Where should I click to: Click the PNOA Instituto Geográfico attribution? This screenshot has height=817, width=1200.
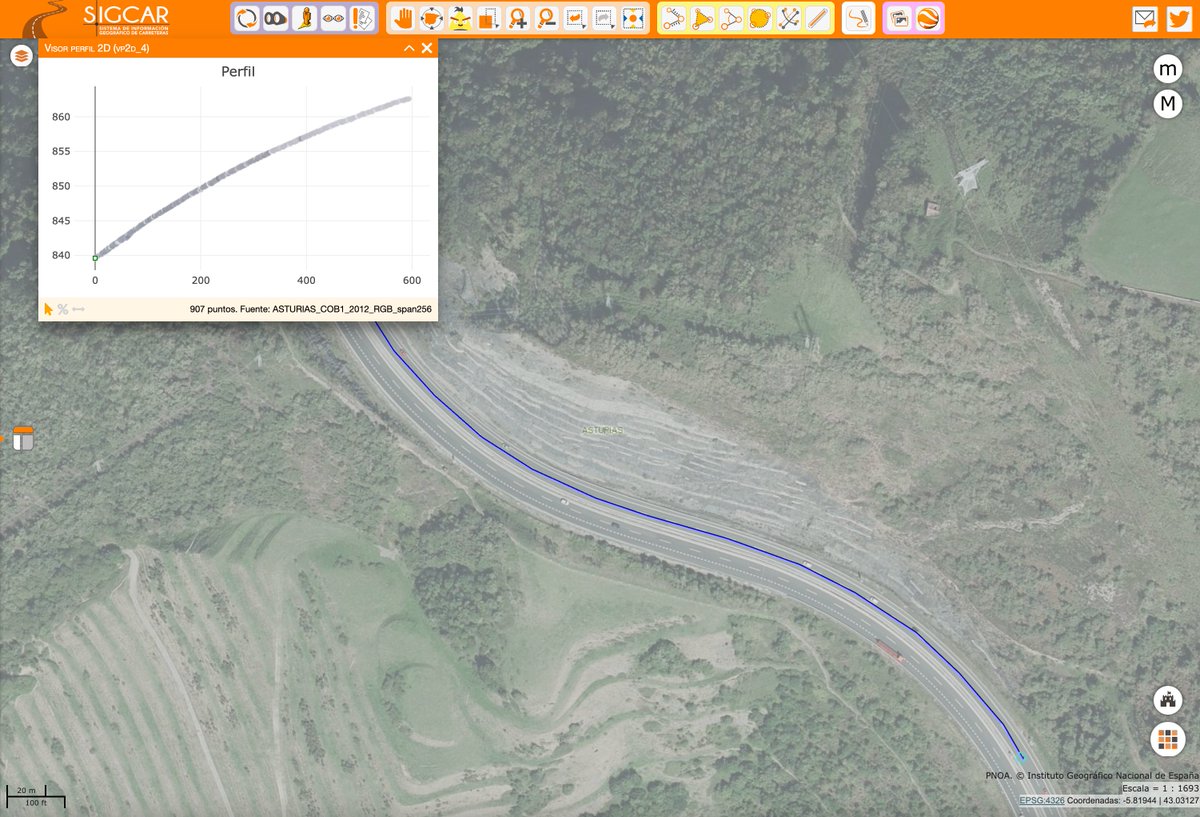[1092, 776]
